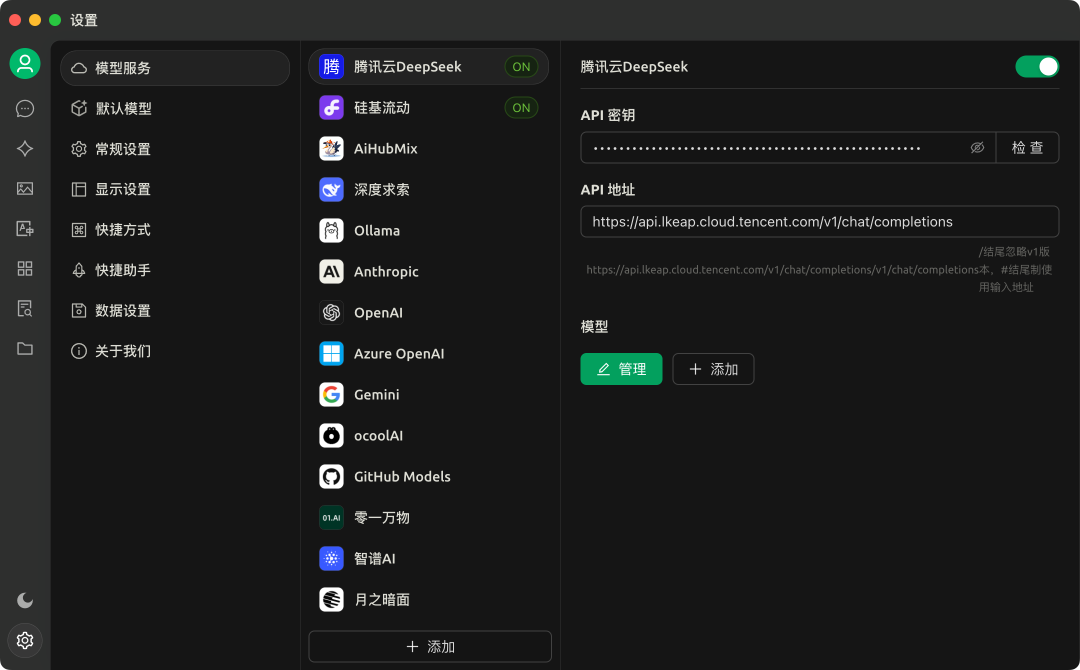Select the 硅基流动 provider icon

coord(331,107)
